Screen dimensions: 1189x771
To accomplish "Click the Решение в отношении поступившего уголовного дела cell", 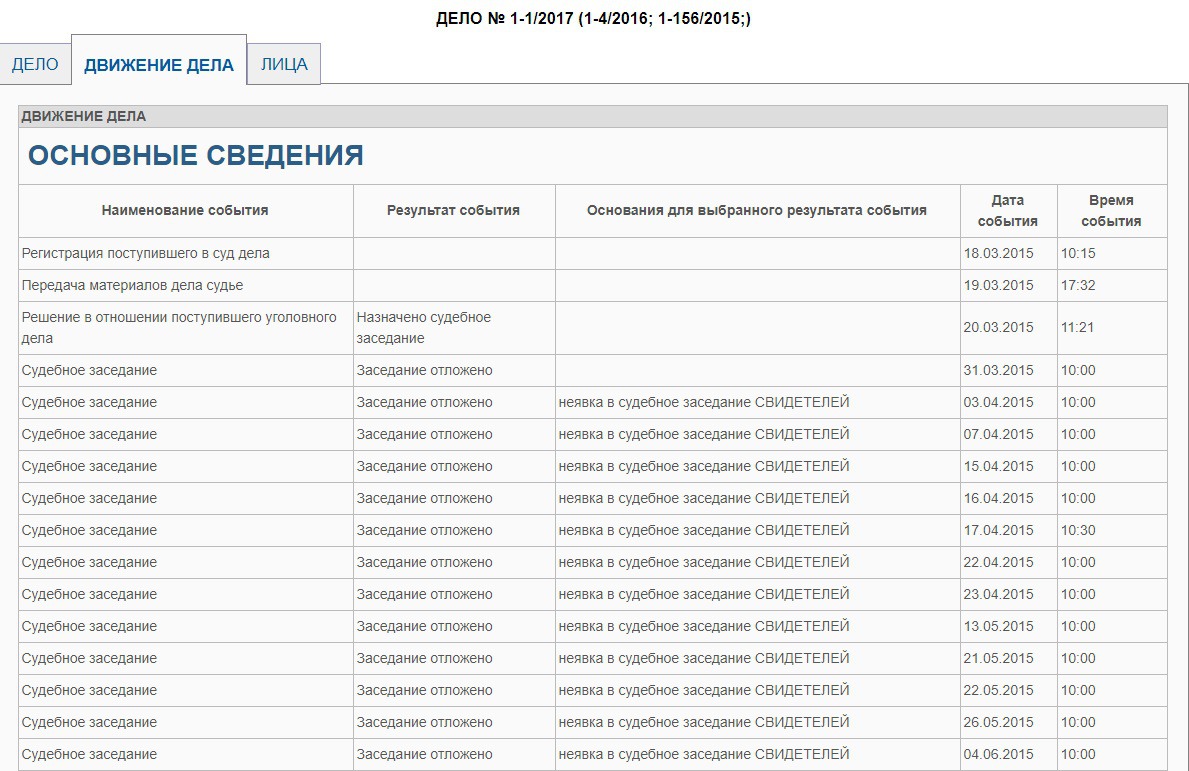I will coord(179,327).
